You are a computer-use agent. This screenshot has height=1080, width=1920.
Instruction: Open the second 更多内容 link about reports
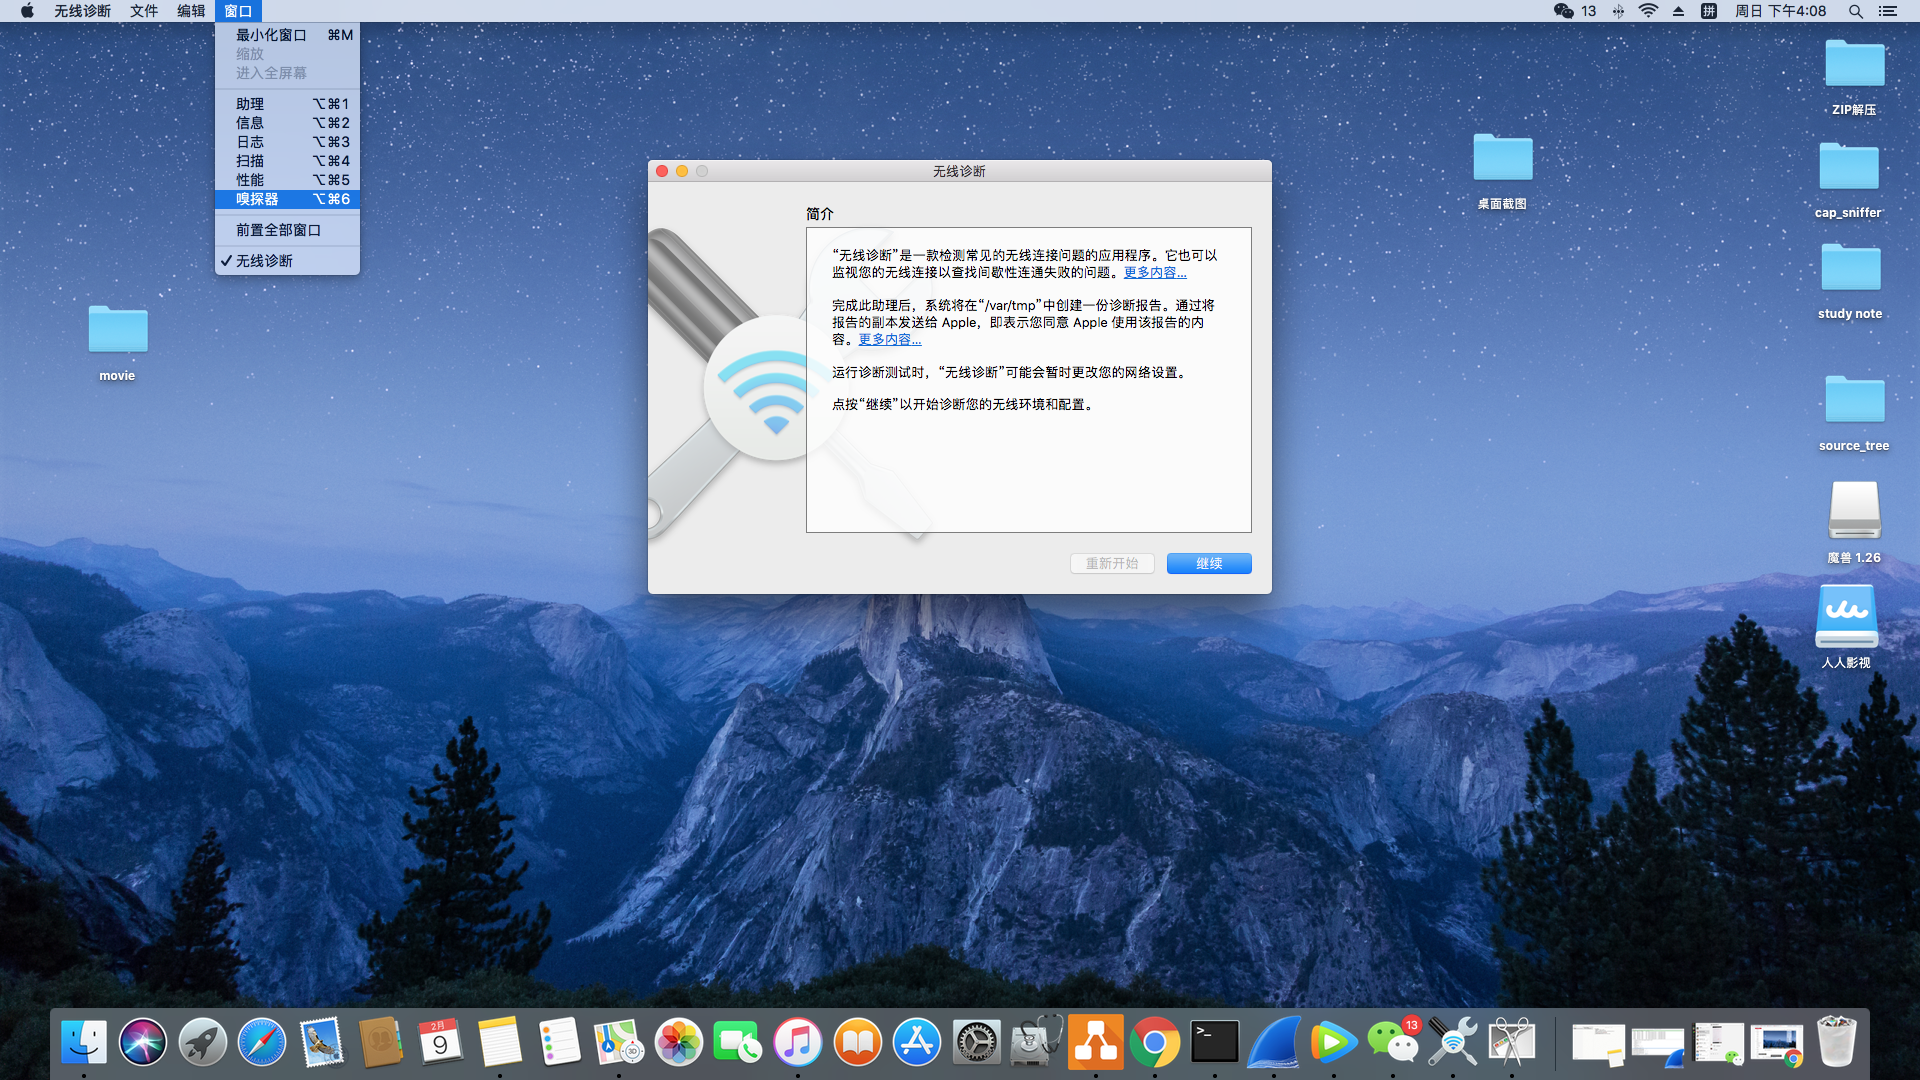click(889, 339)
